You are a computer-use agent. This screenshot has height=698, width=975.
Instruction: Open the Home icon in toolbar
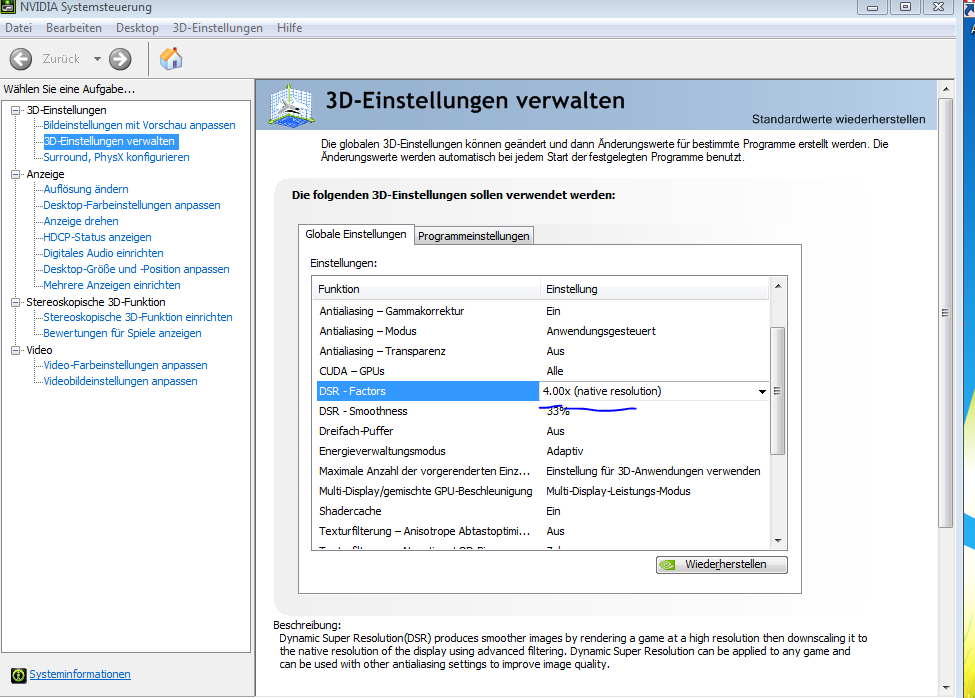point(171,58)
